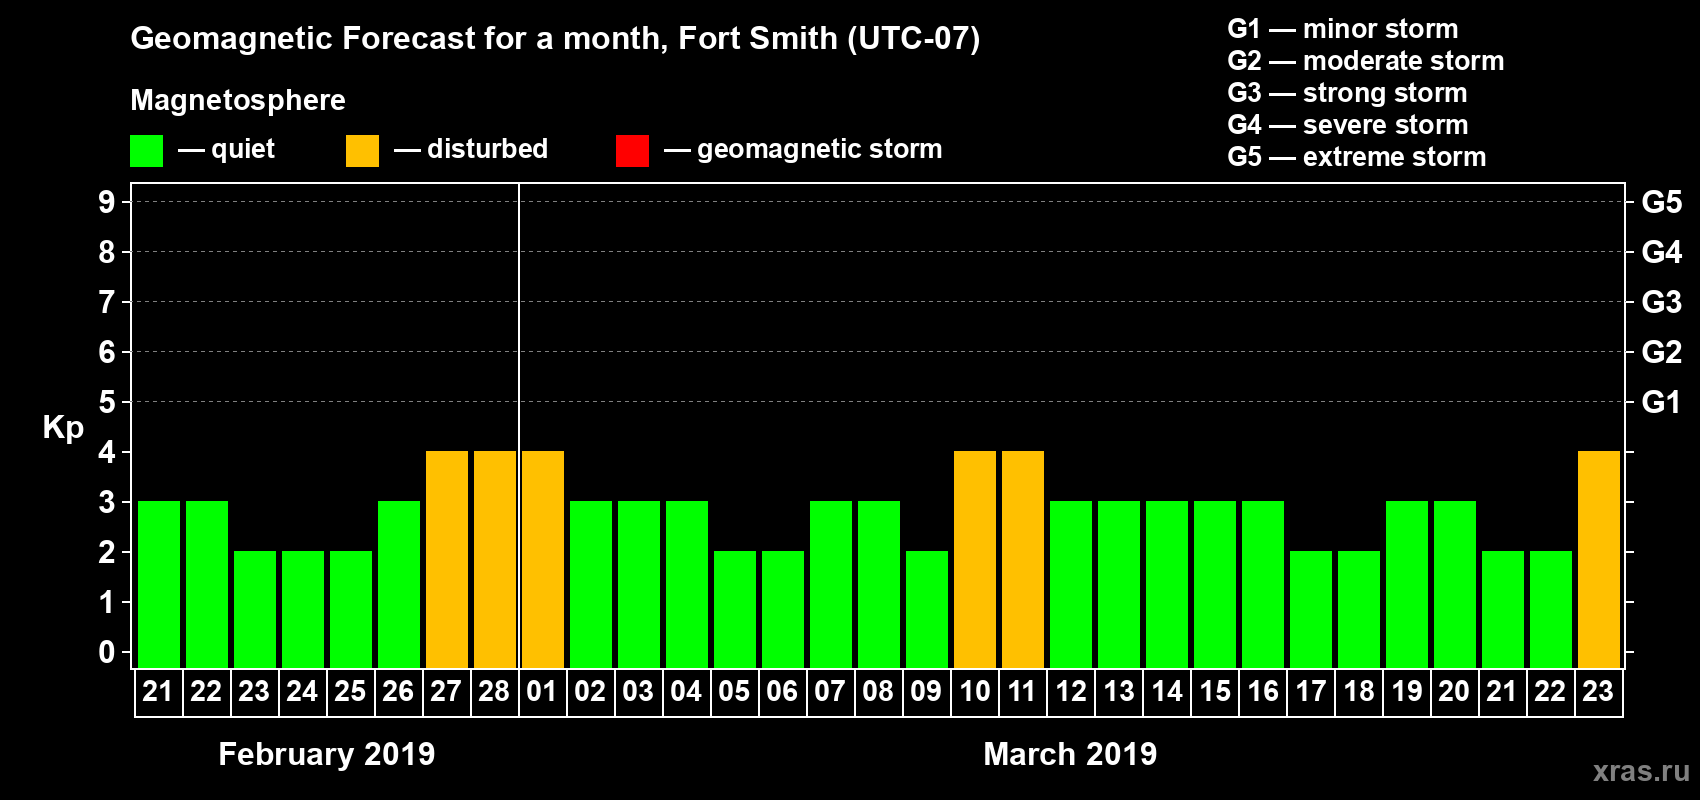Click the Kp axis value 5
The image size is (1700, 800).
(x=107, y=402)
